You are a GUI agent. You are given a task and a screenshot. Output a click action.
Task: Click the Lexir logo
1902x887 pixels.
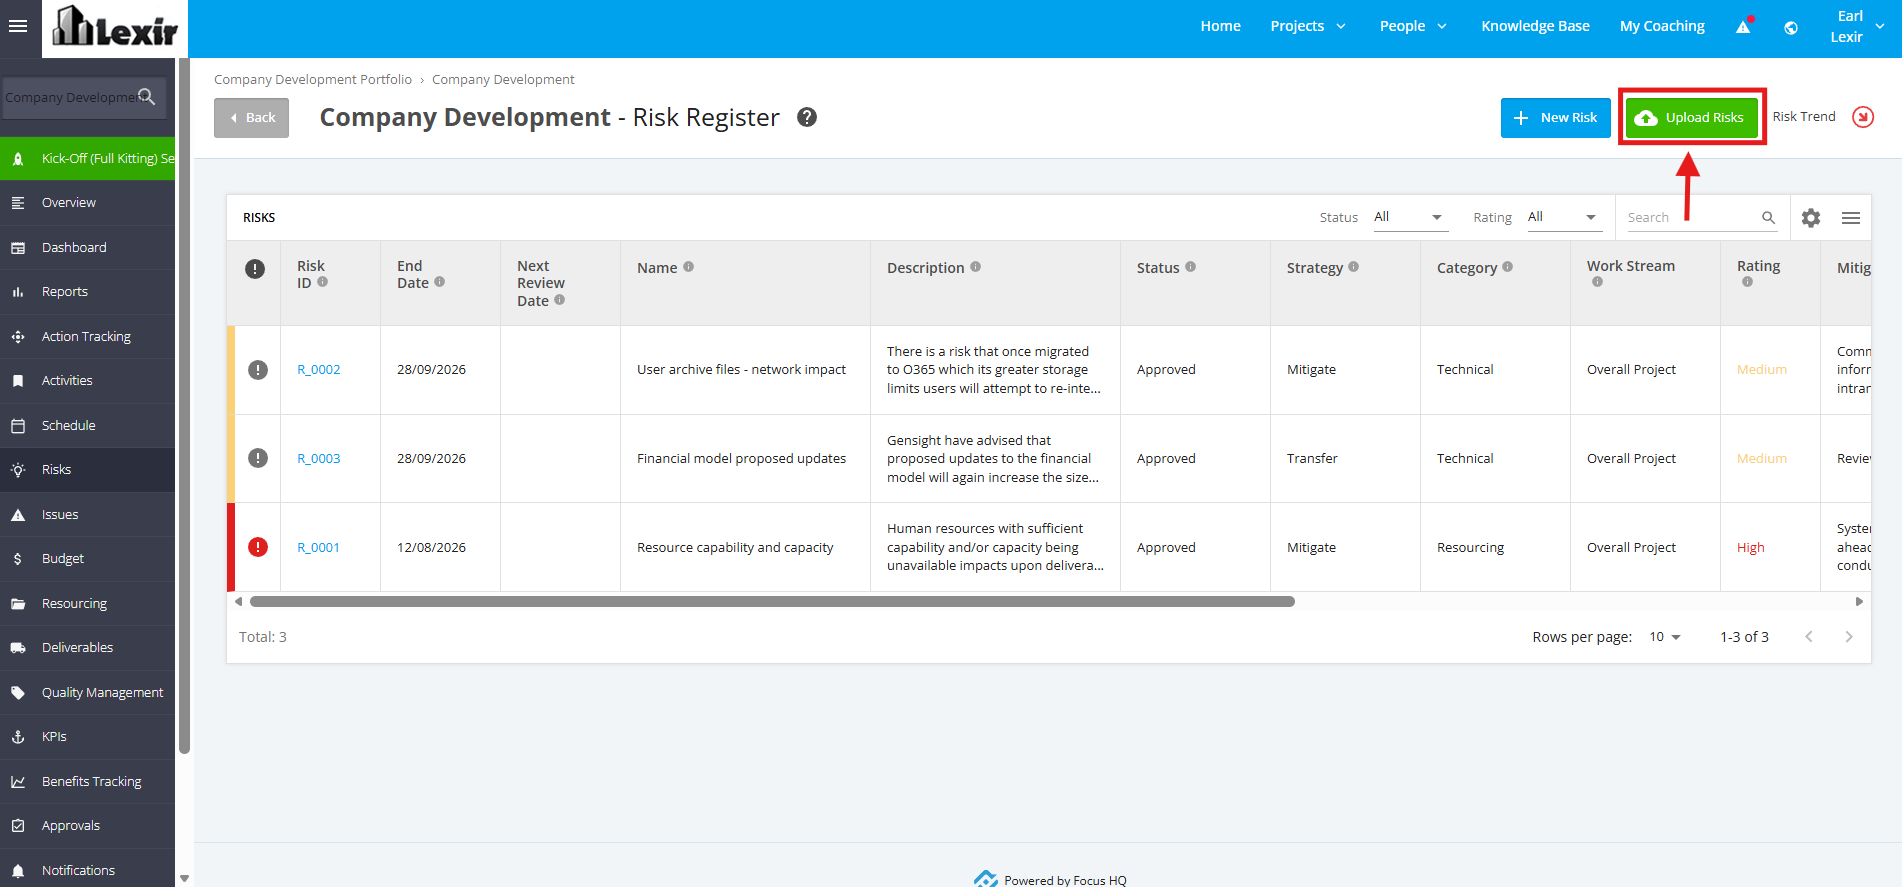(x=115, y=26)
